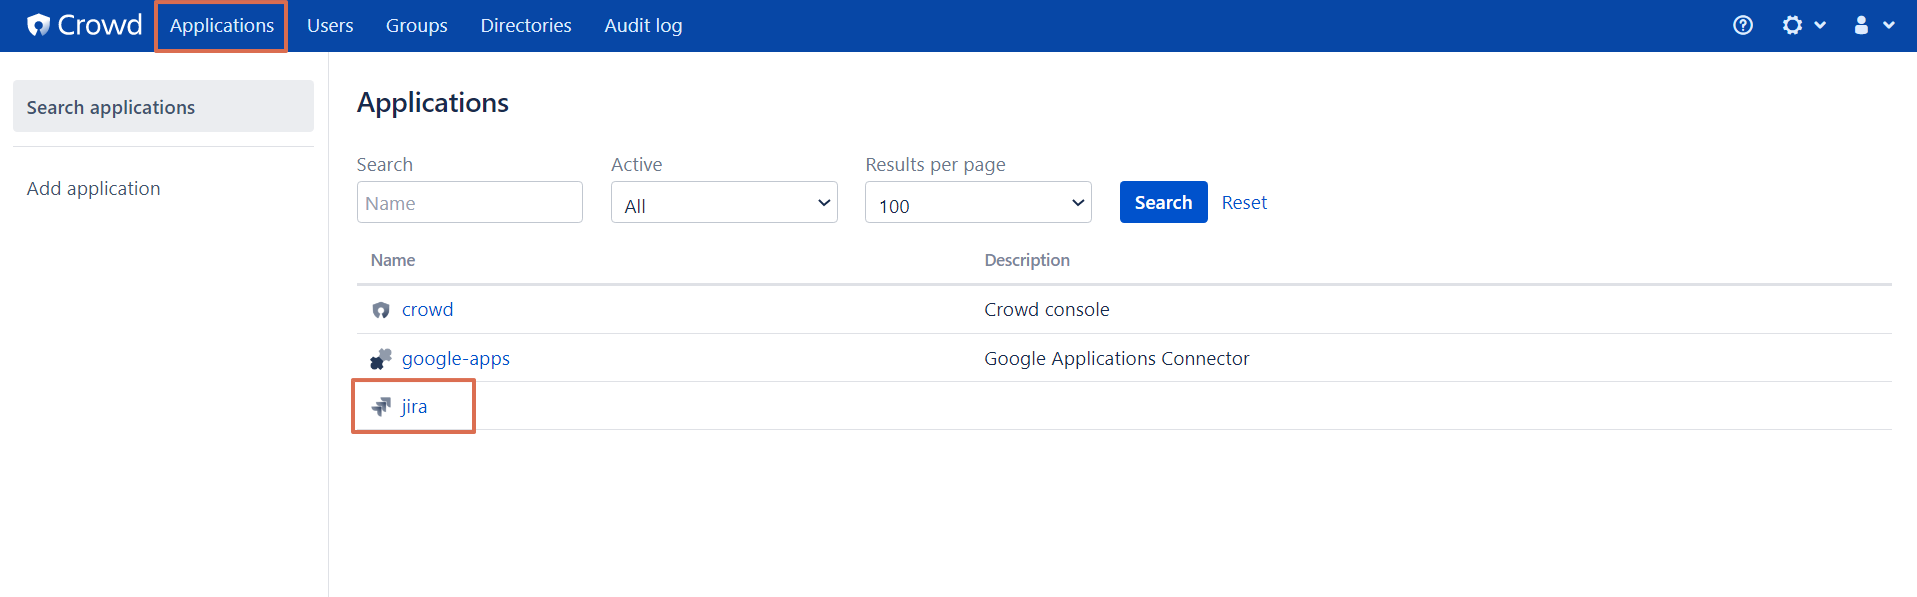
Task: Click the Crowd logo icon
Action: point(39,25)
